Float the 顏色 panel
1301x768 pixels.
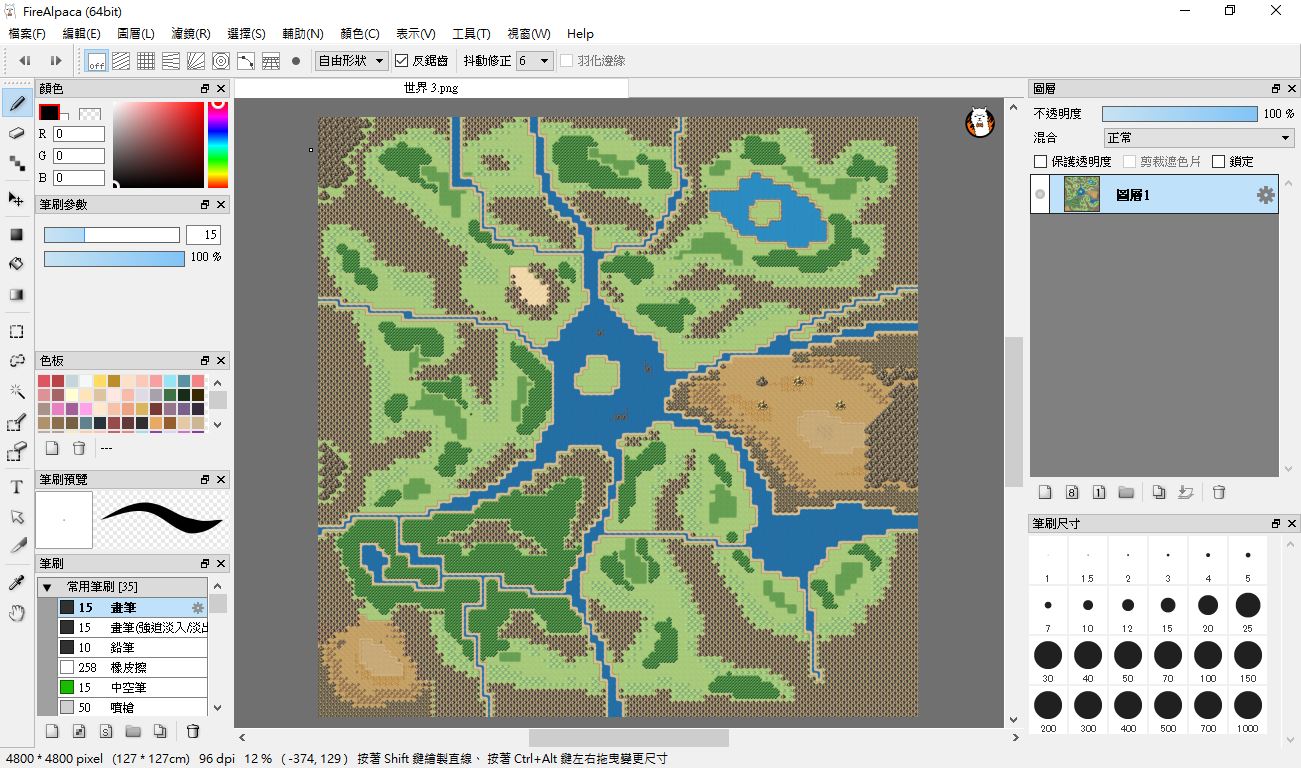point(205,89)
